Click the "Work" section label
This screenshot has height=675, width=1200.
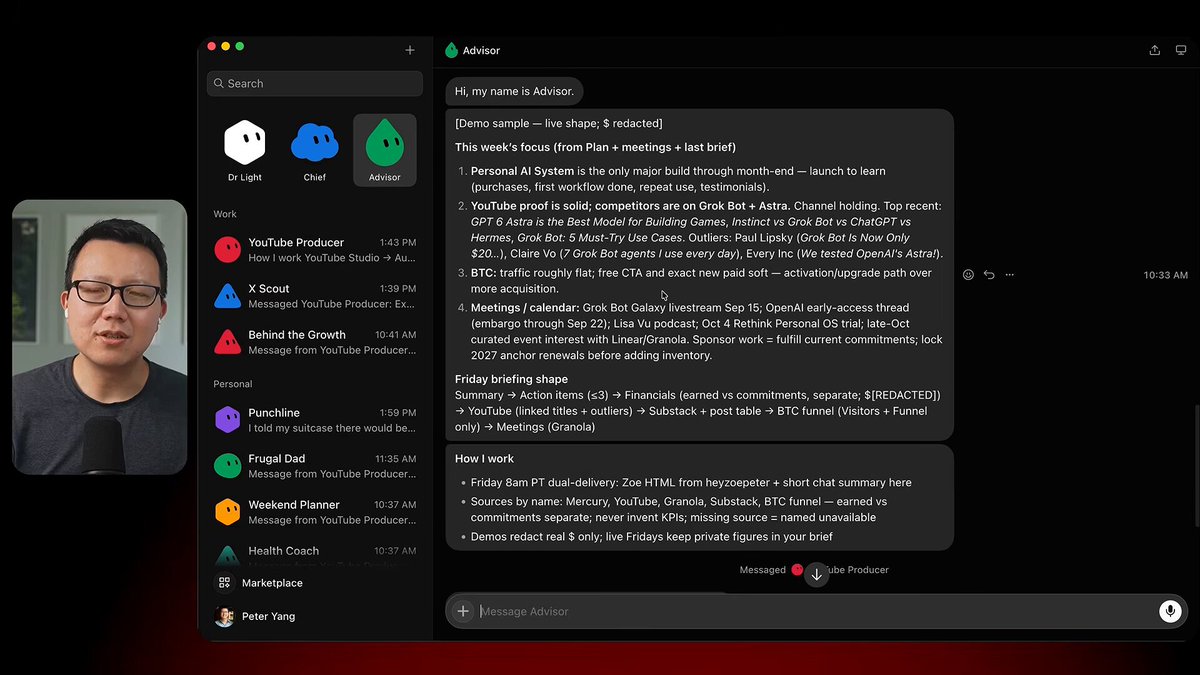[x=225, y=214]
